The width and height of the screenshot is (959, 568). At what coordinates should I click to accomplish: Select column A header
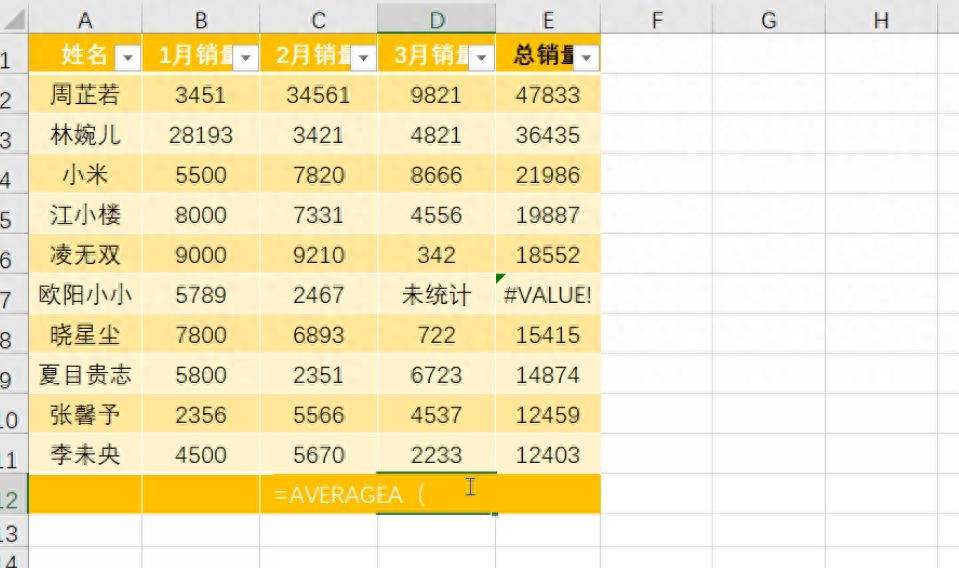point(85,20)
